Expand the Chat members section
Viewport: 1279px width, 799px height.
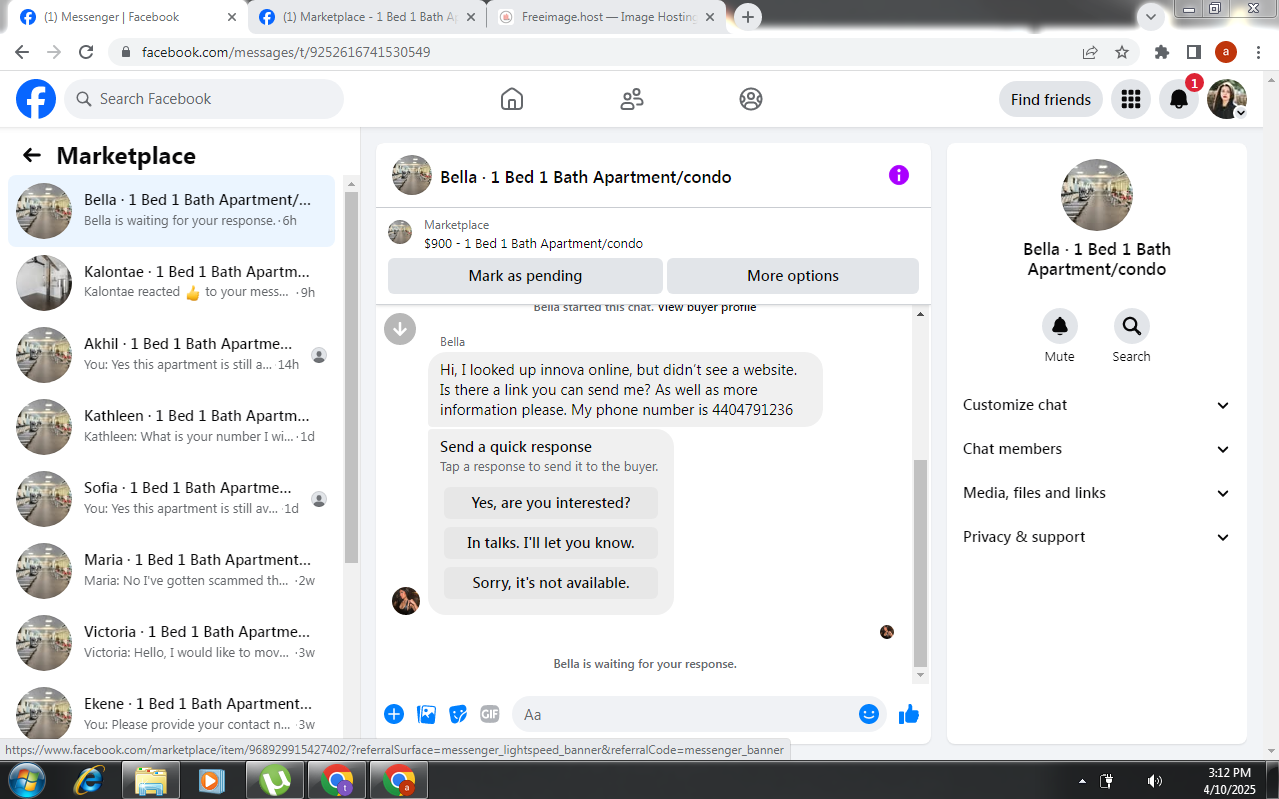1097,449
